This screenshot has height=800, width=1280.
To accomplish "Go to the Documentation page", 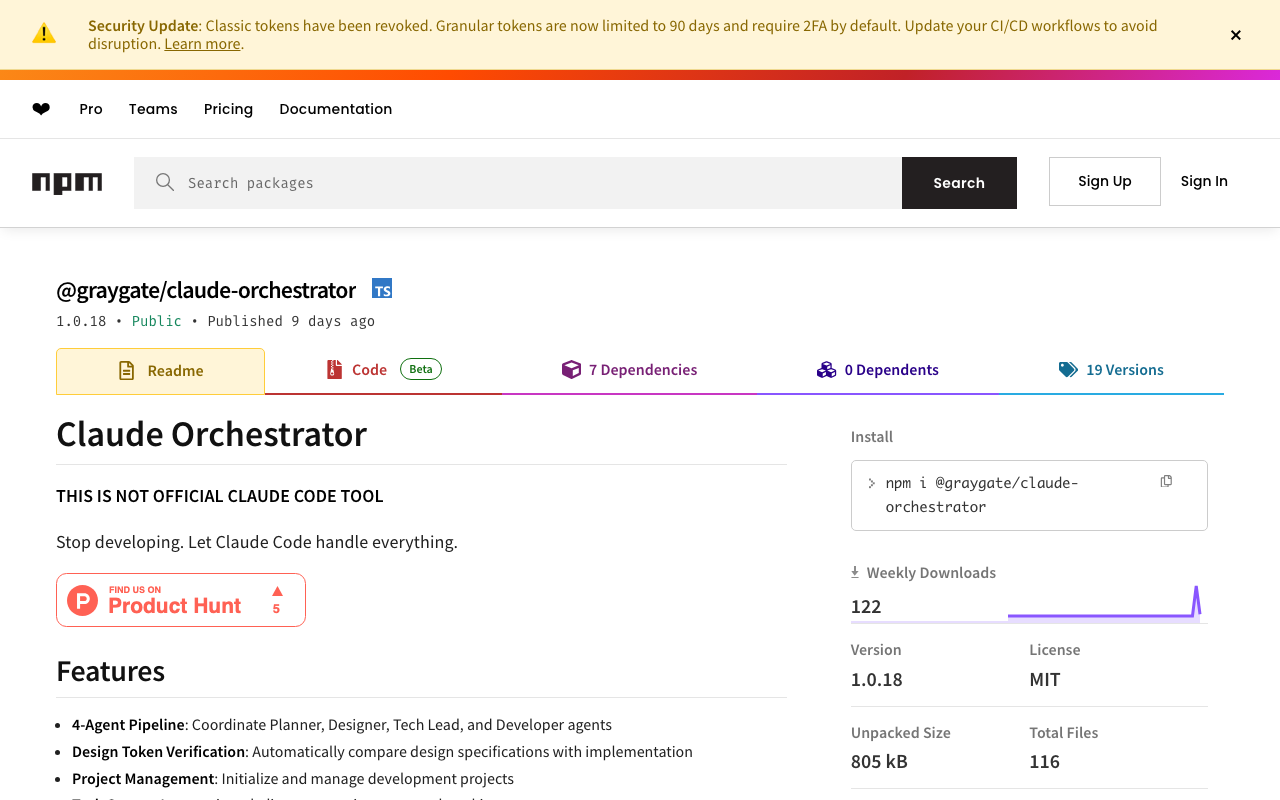I will [335, 109].
